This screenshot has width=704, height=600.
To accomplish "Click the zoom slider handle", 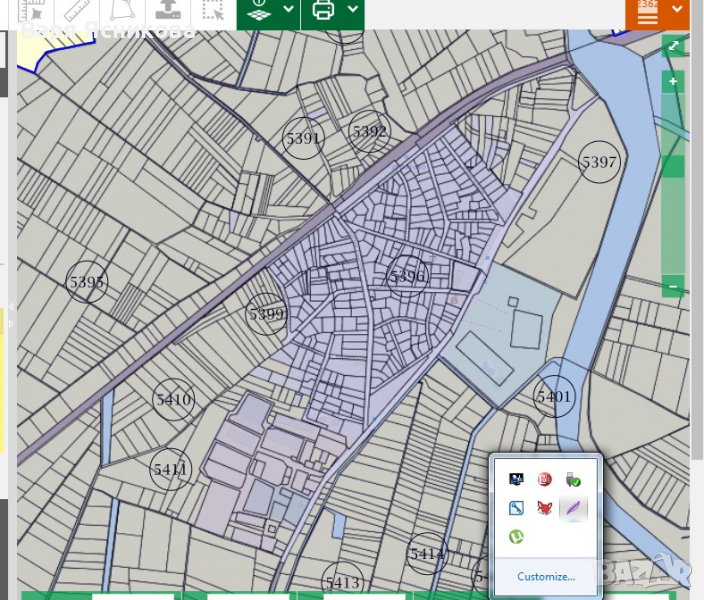I will point(673,166).
